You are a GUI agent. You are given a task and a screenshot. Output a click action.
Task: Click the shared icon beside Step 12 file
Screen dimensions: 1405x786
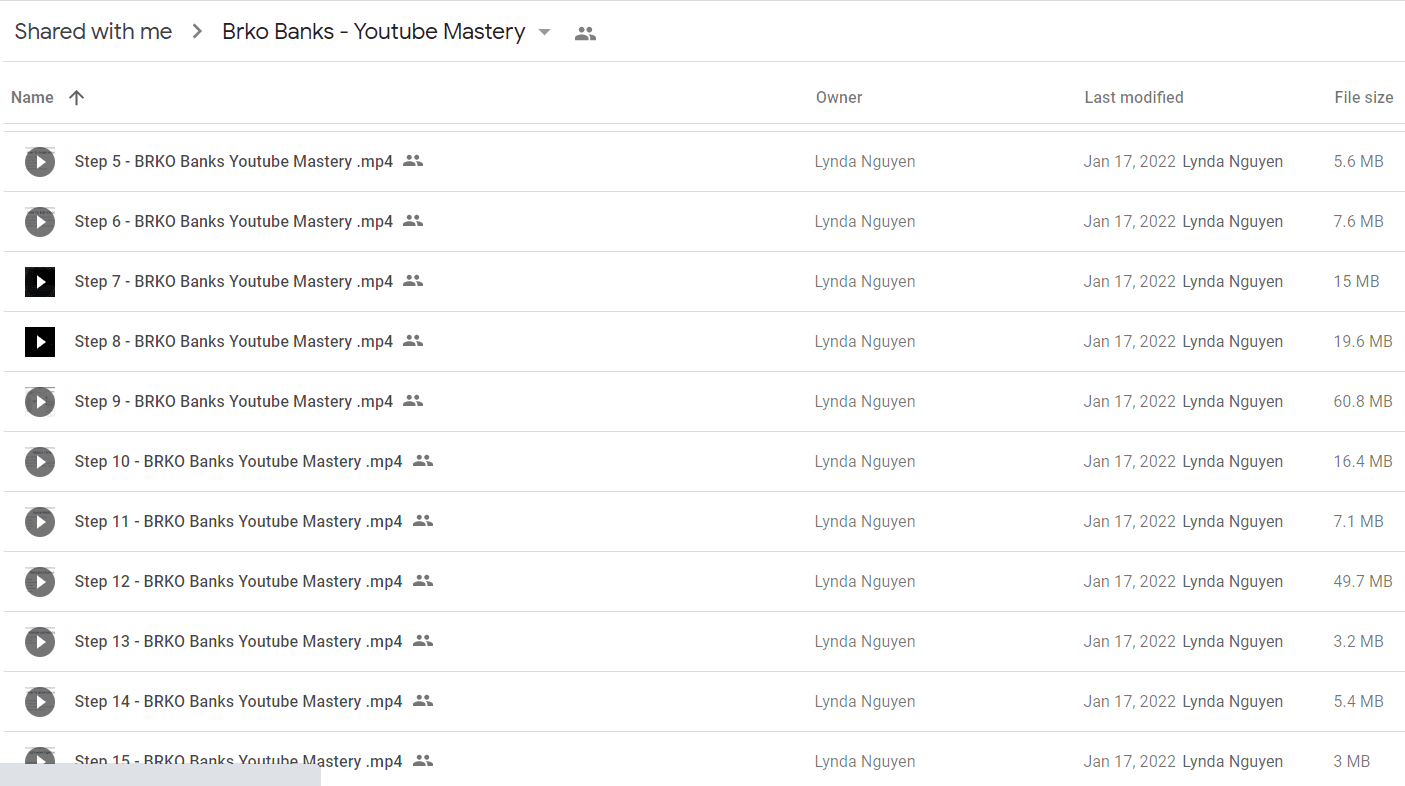[x=423, y=580]
